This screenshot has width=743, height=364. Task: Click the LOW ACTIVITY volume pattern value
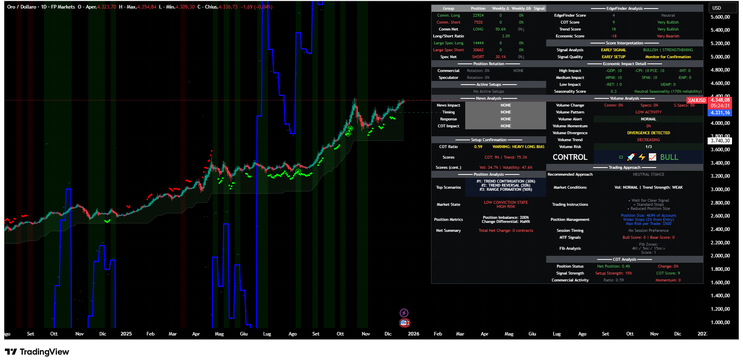[x=648, y=112]
